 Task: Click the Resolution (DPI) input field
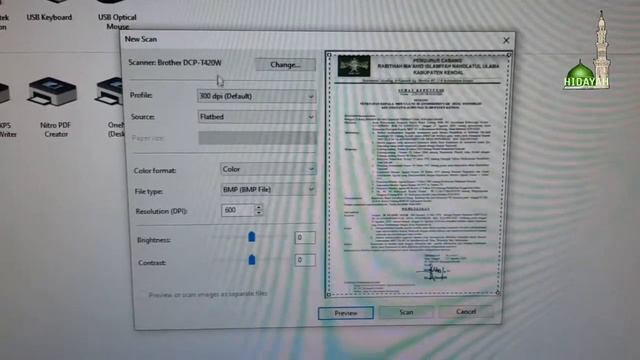pyautogui.click(x=238, y=210)
